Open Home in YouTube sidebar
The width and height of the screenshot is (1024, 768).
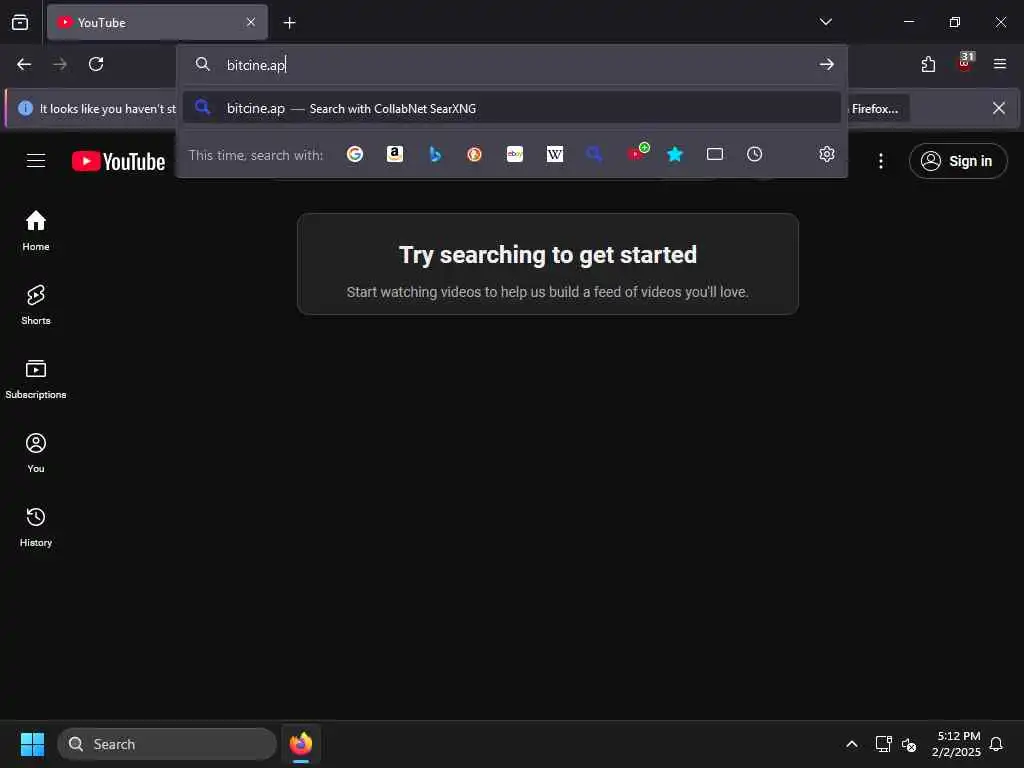tap(36, 230)
